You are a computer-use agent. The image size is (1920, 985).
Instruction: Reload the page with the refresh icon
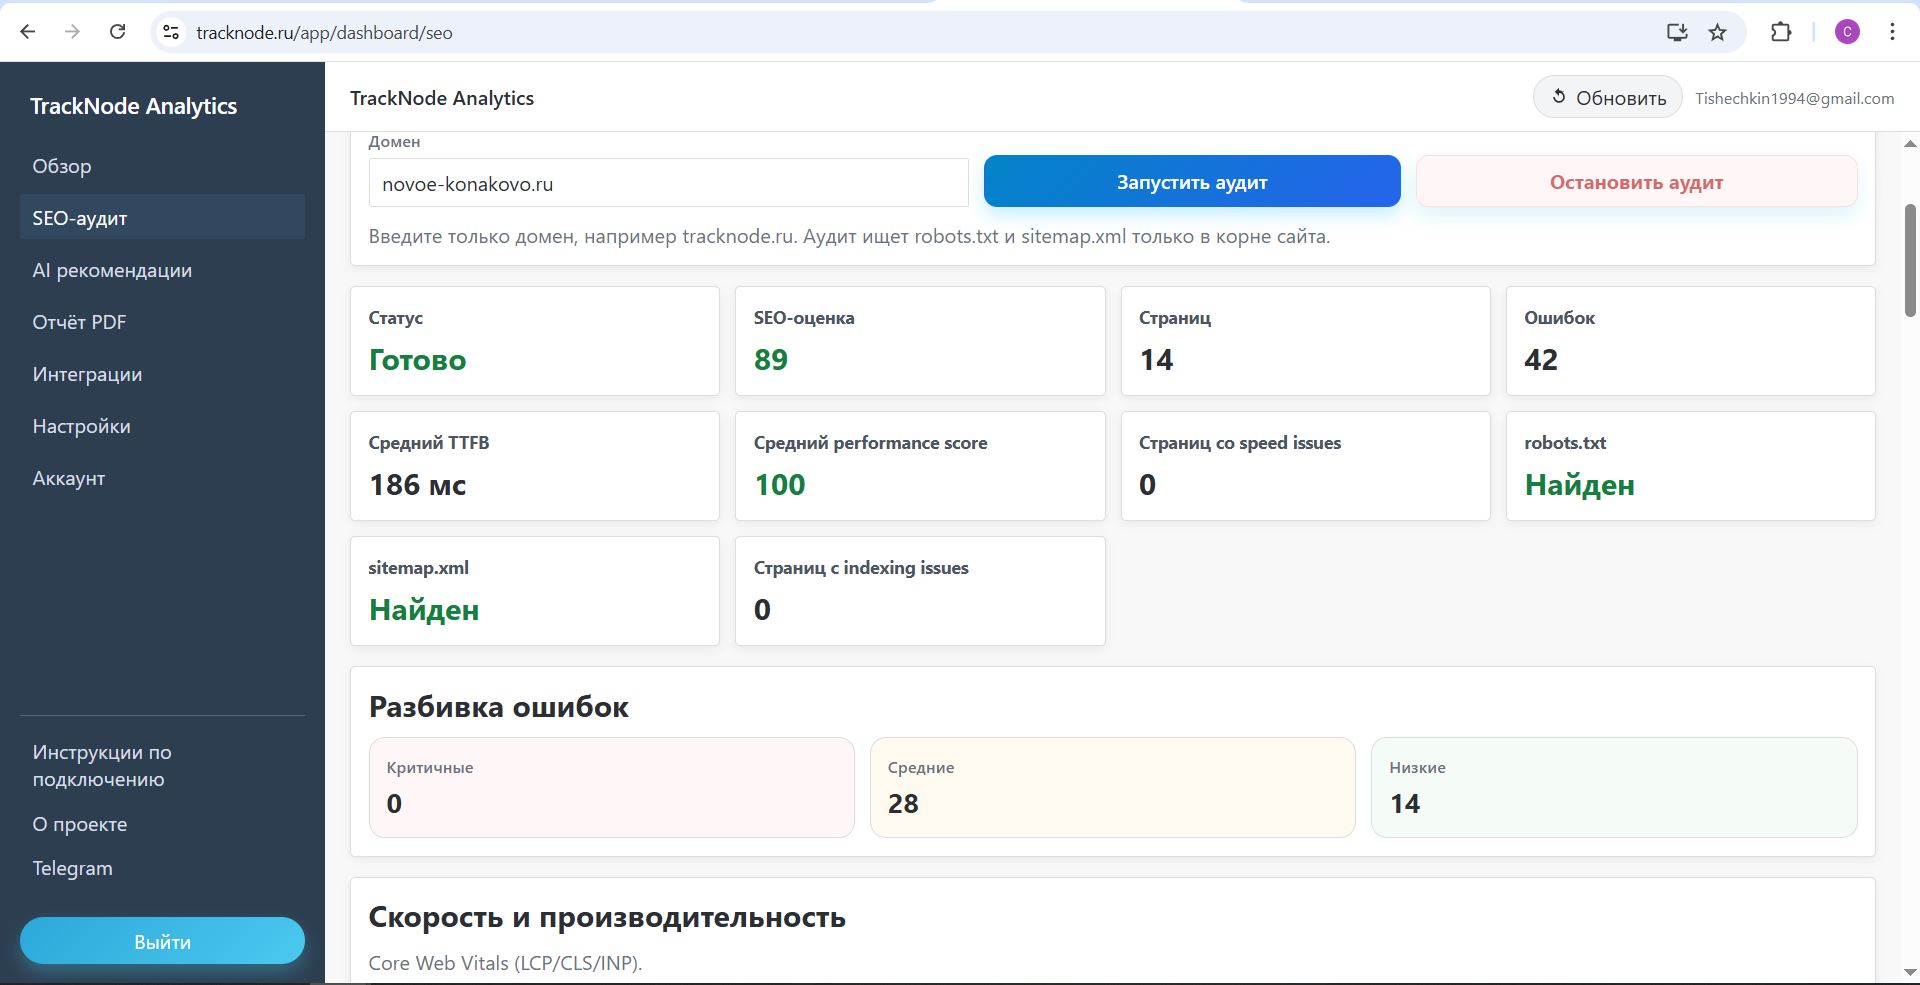click(117, 31)
